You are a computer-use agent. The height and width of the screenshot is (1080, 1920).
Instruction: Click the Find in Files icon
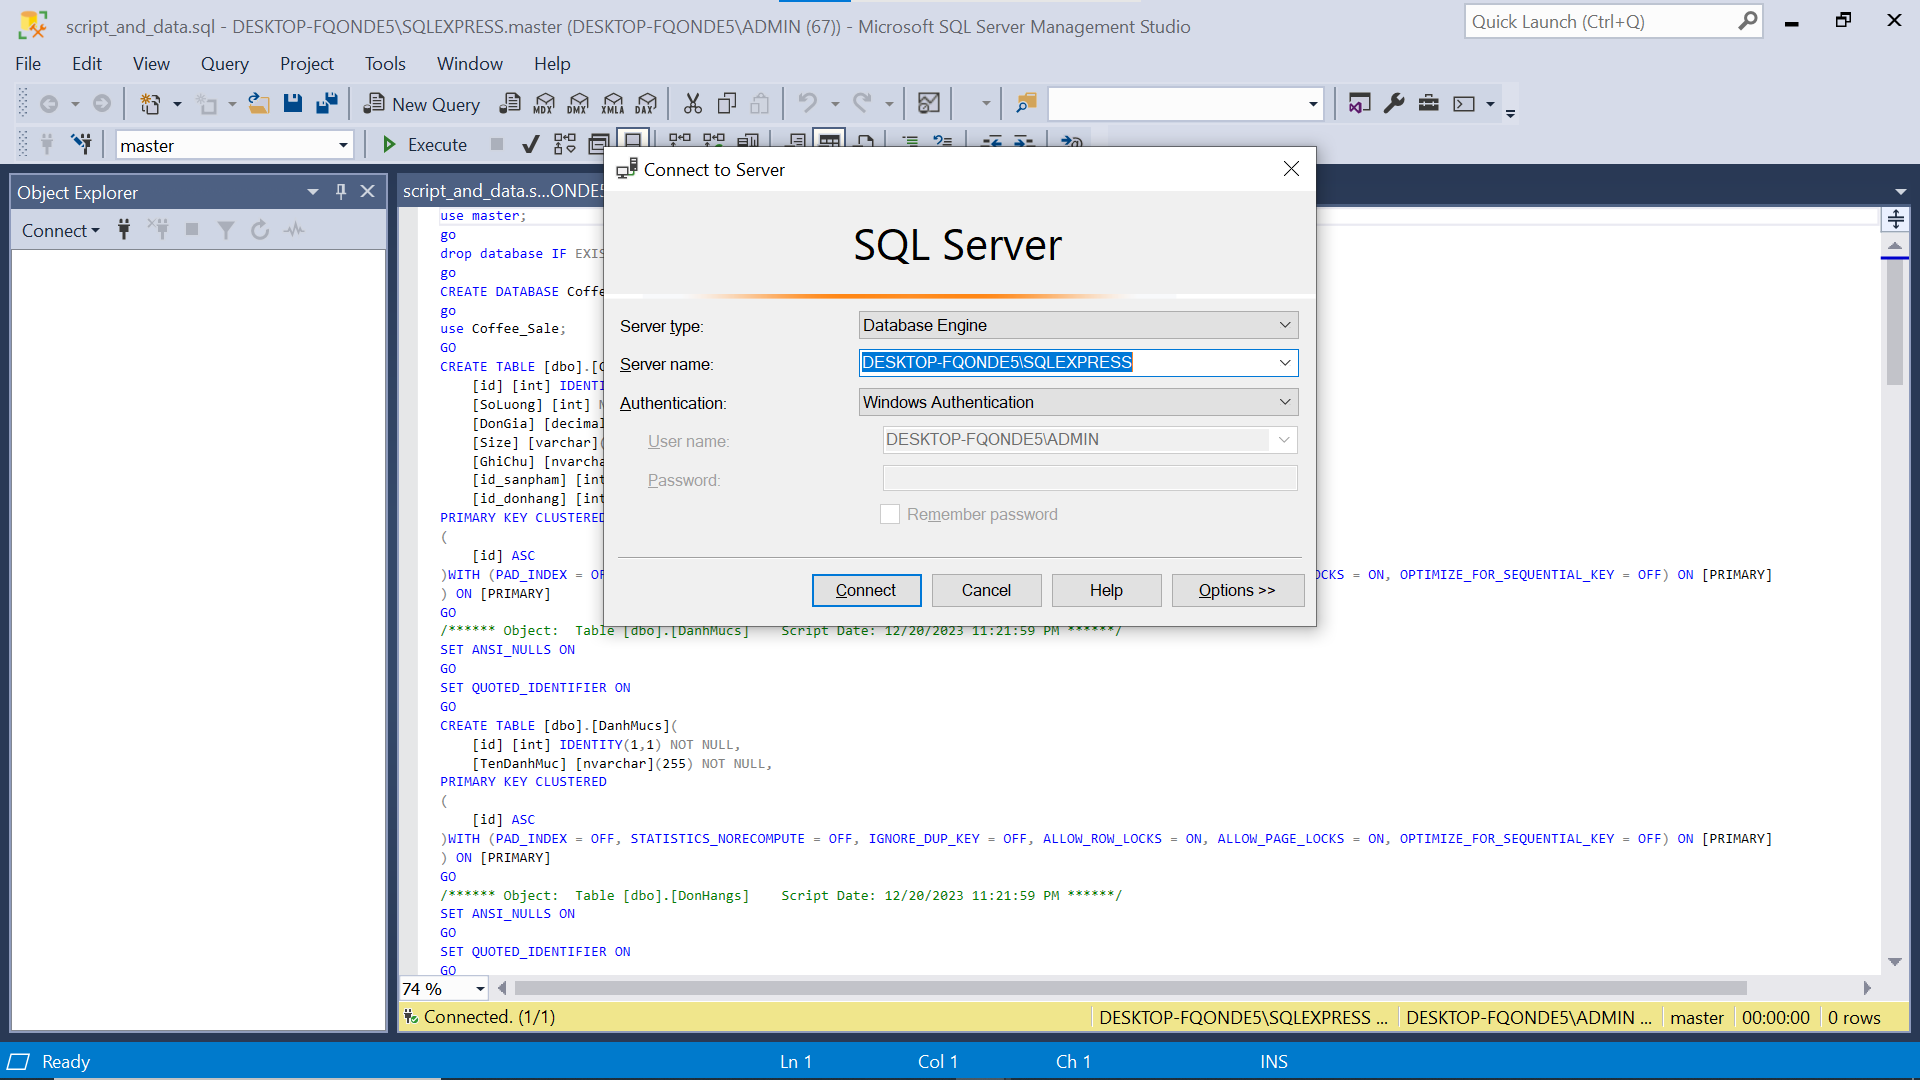[1026, 103]
